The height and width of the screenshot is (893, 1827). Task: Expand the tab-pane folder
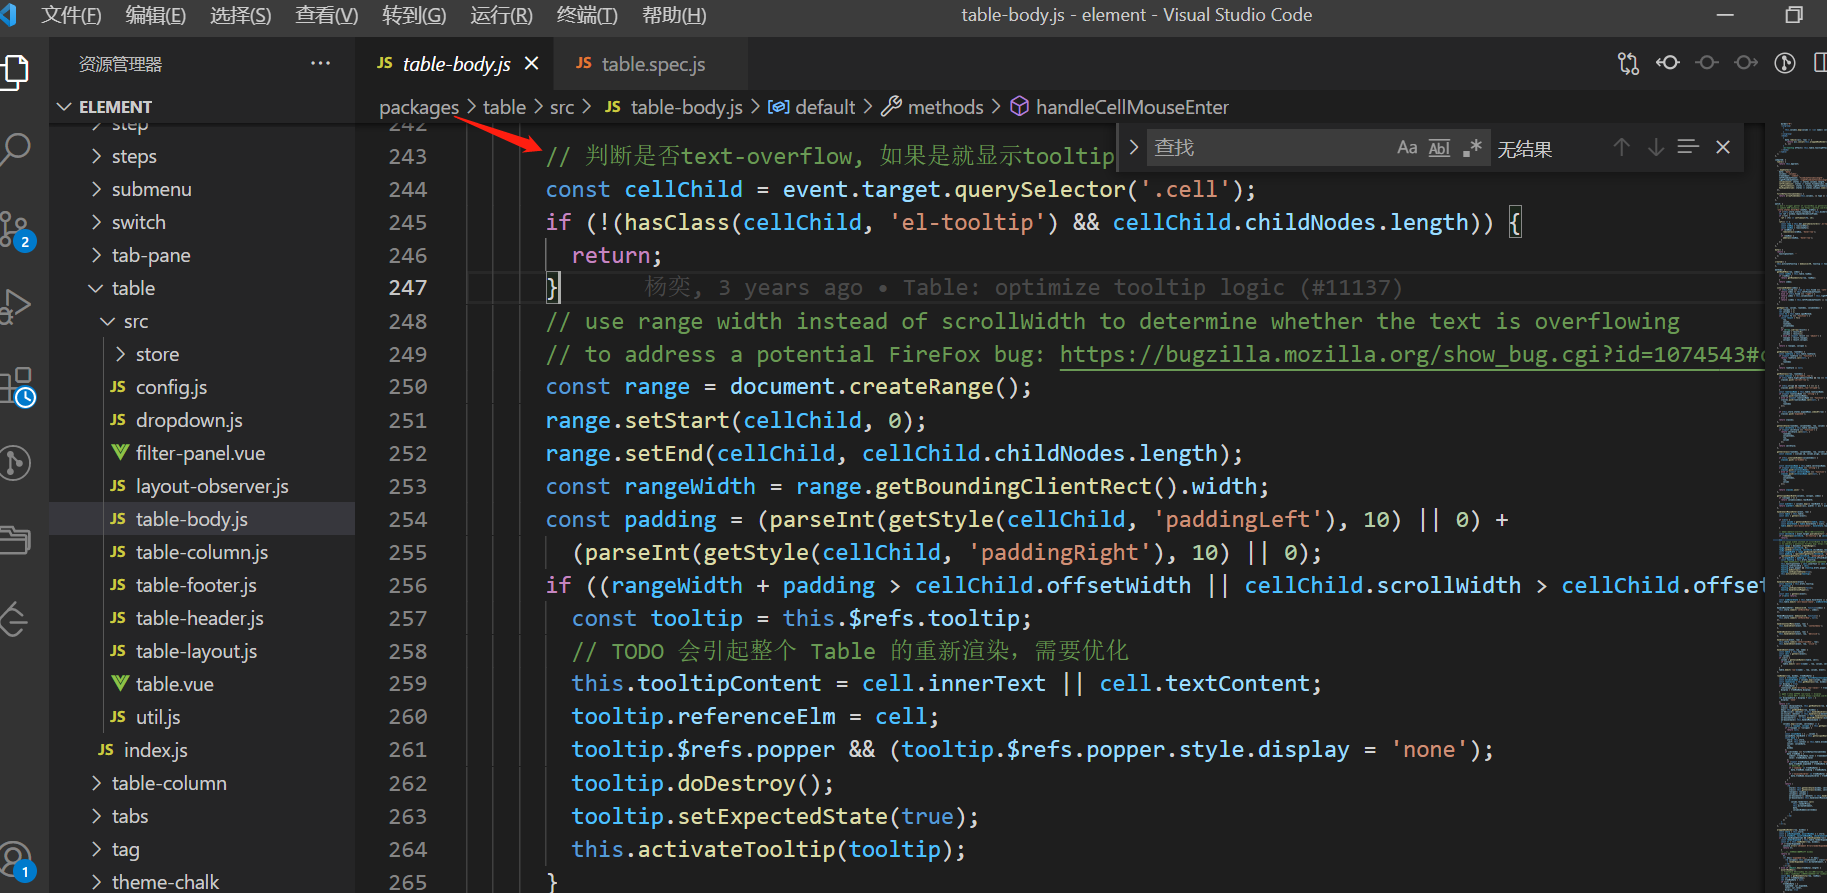tap(202, 255)
